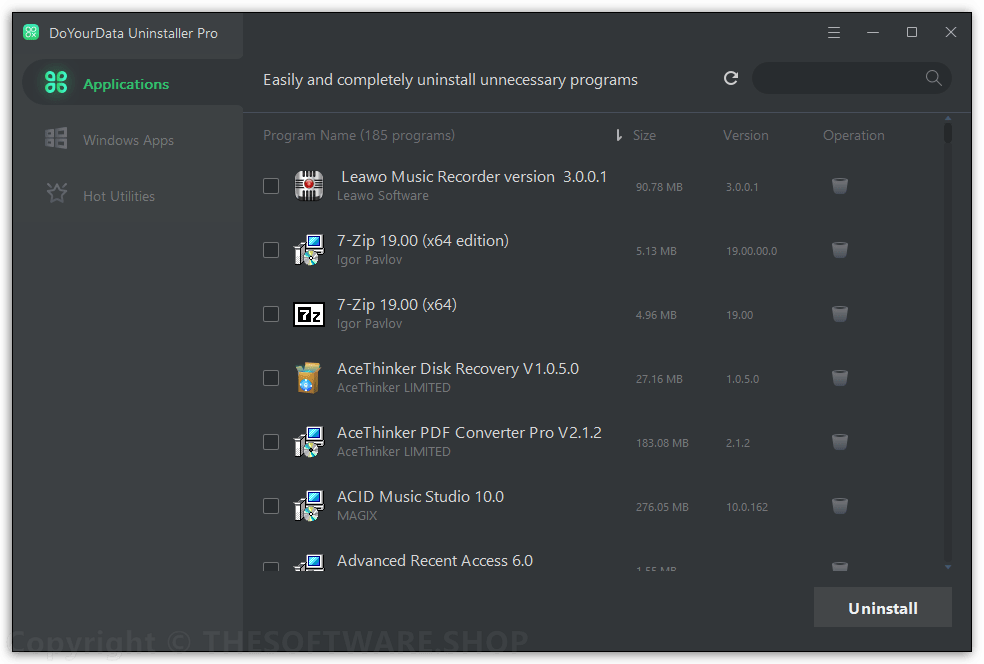The image size is (984, 664).
Task: Tick the 7-Zip 19.00 (x64 edition) checkbox
Action: coord(271,250)
